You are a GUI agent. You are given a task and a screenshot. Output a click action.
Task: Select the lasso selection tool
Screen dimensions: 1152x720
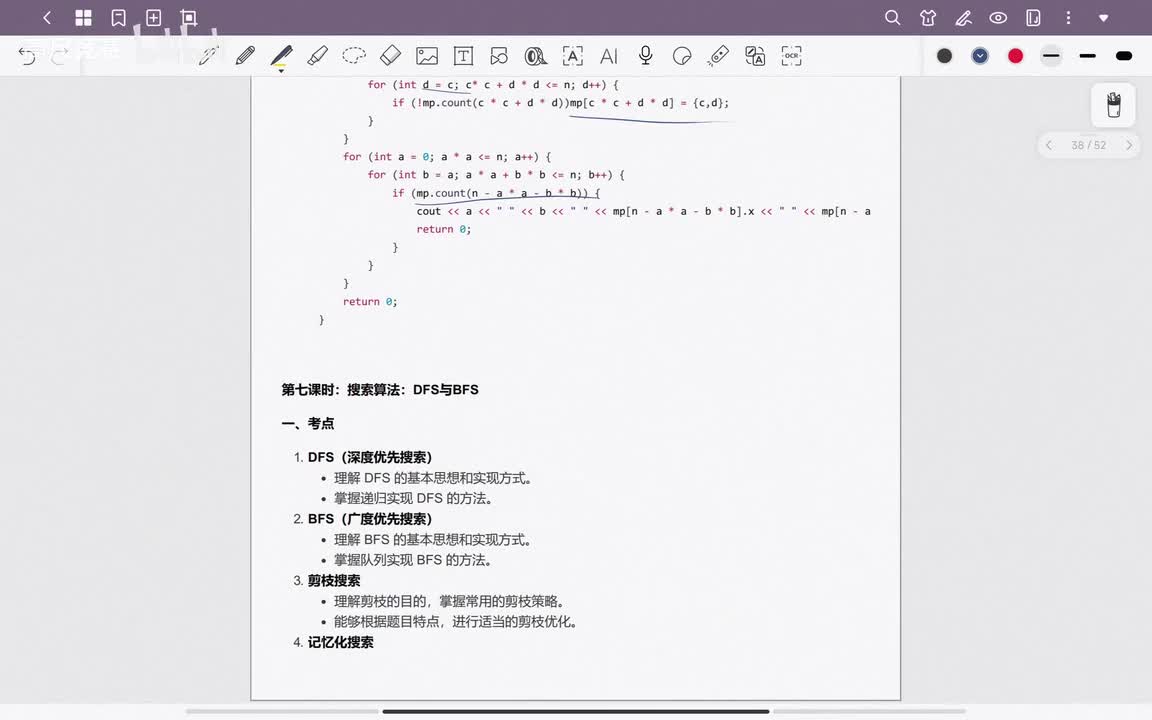click(354, 56)
